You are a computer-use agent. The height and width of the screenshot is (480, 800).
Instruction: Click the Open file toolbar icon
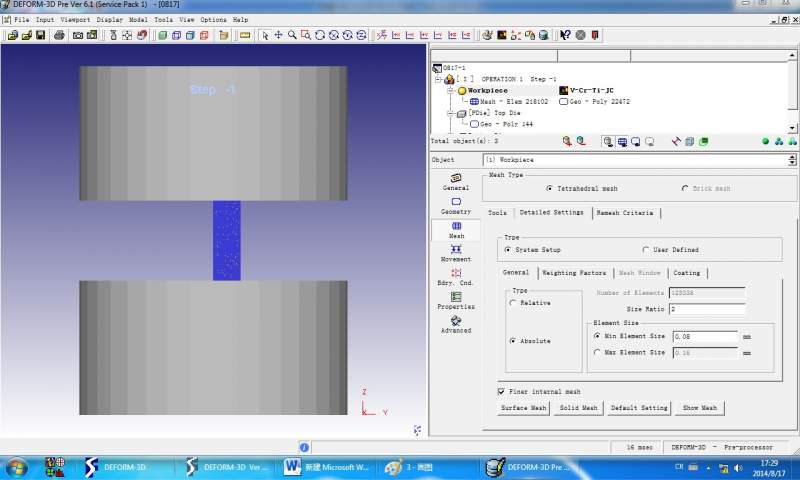point(13,35)
